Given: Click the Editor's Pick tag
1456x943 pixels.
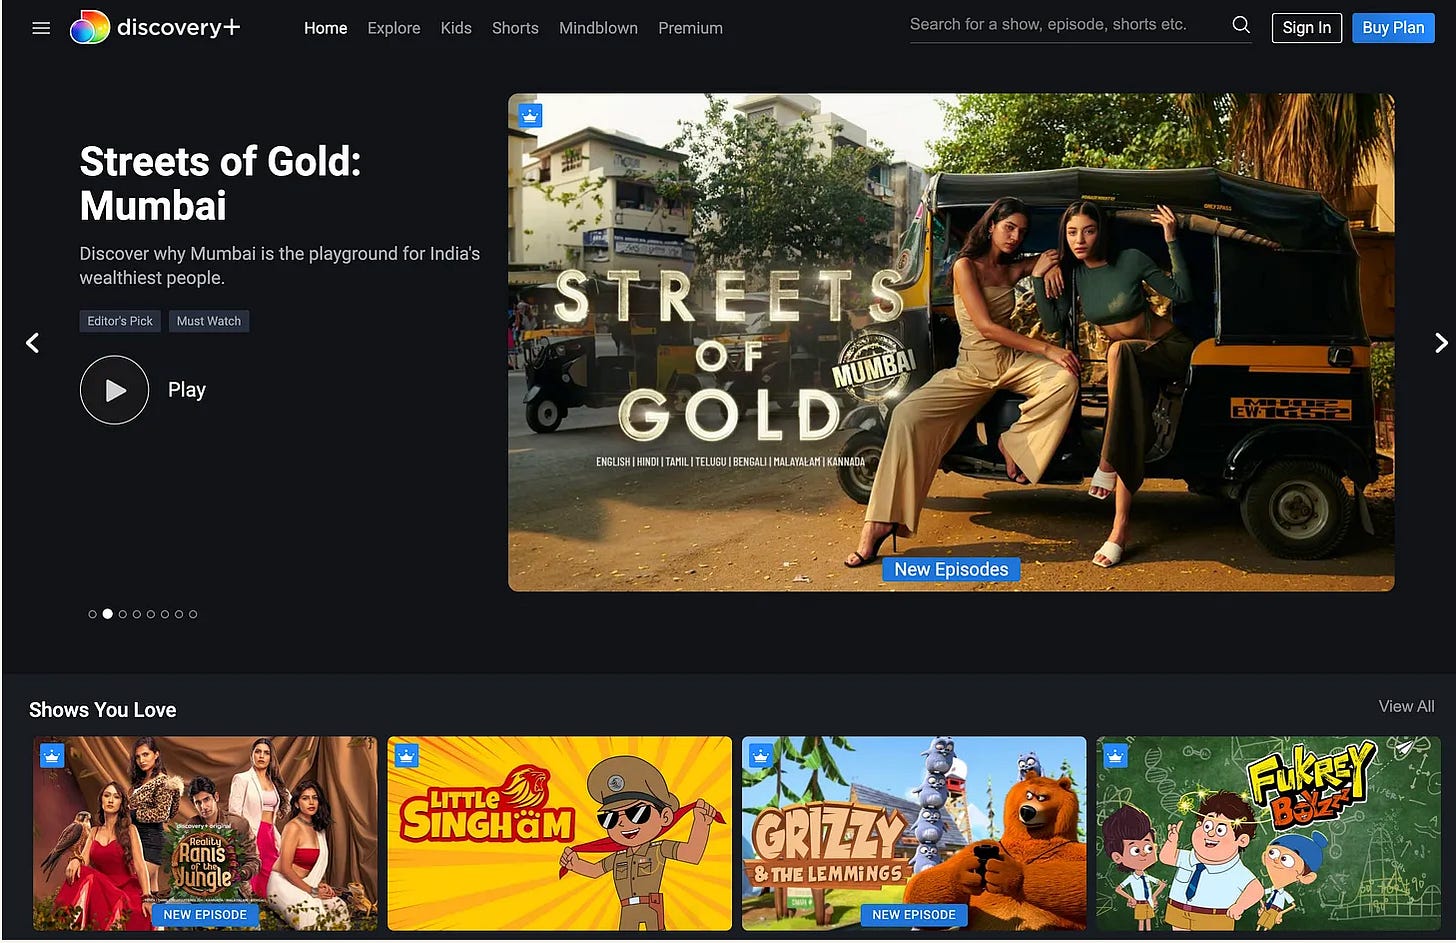Looking at the screenshot, I should click(x=120, y=321).
